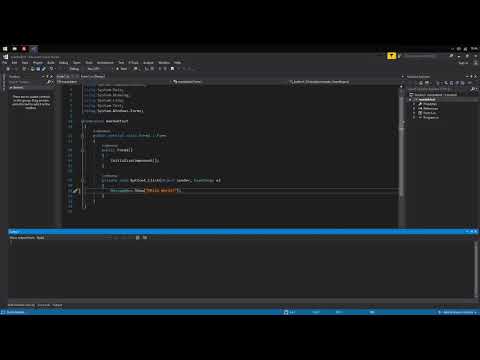Open the Team menu

click(x=77, y=63)
